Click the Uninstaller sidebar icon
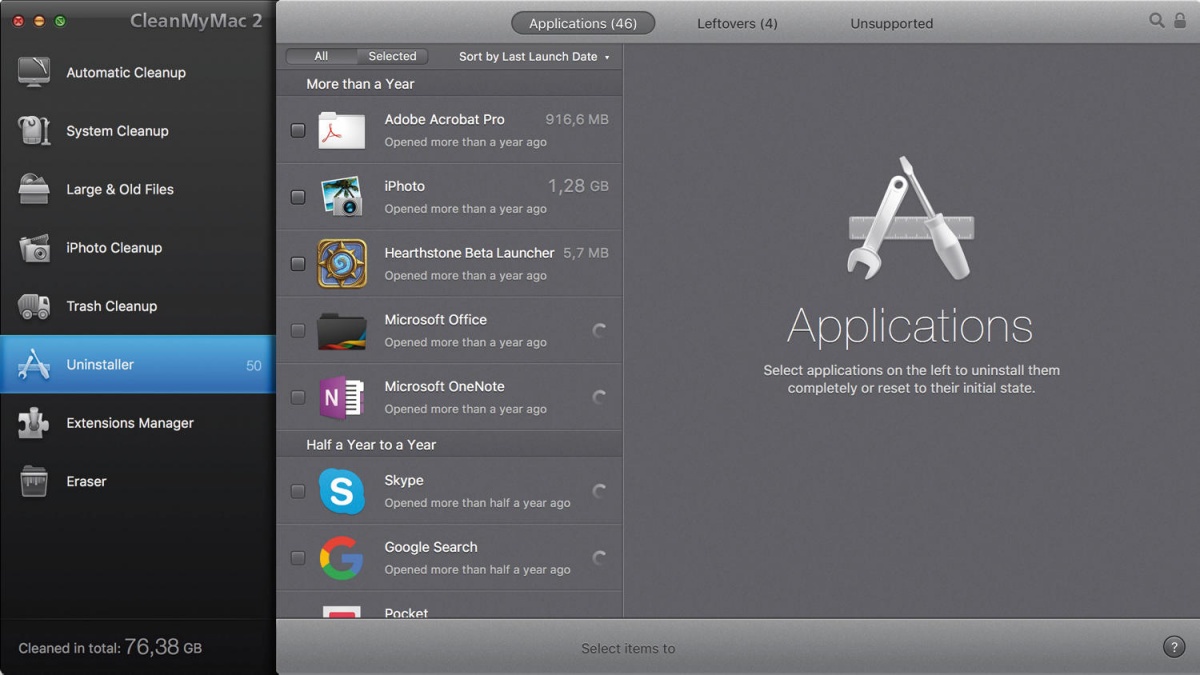The image size is (1200, 675). pyautogui.click(x=34, y=365)
